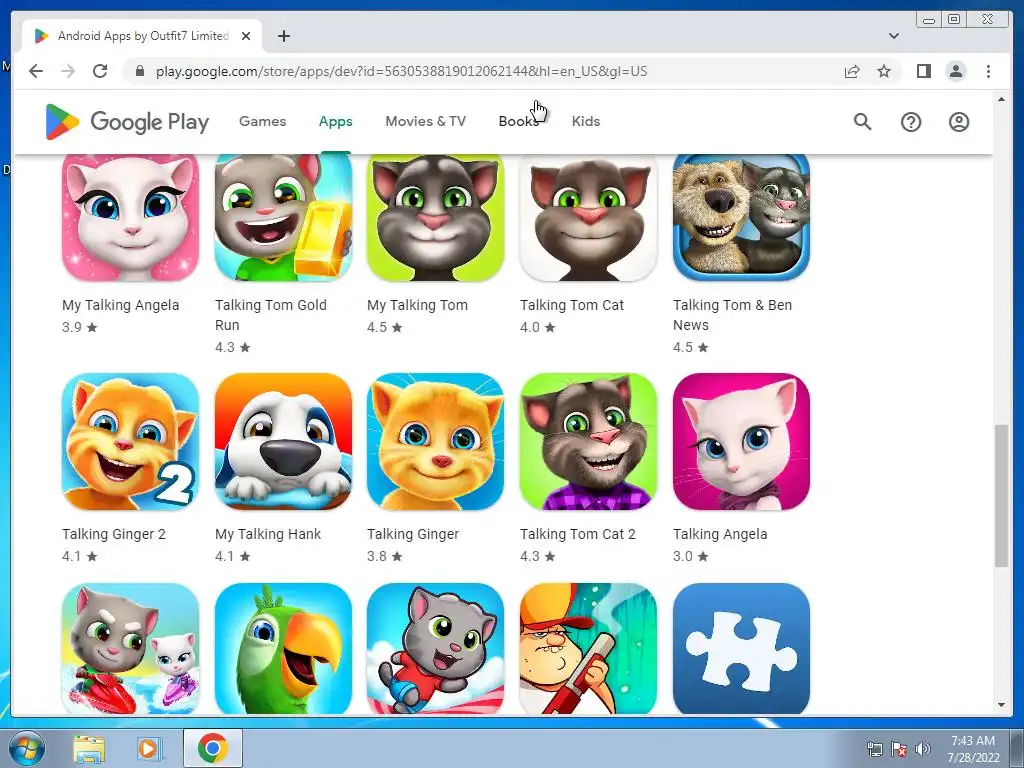
Task: Go back to the previous page
Action: 36,71
